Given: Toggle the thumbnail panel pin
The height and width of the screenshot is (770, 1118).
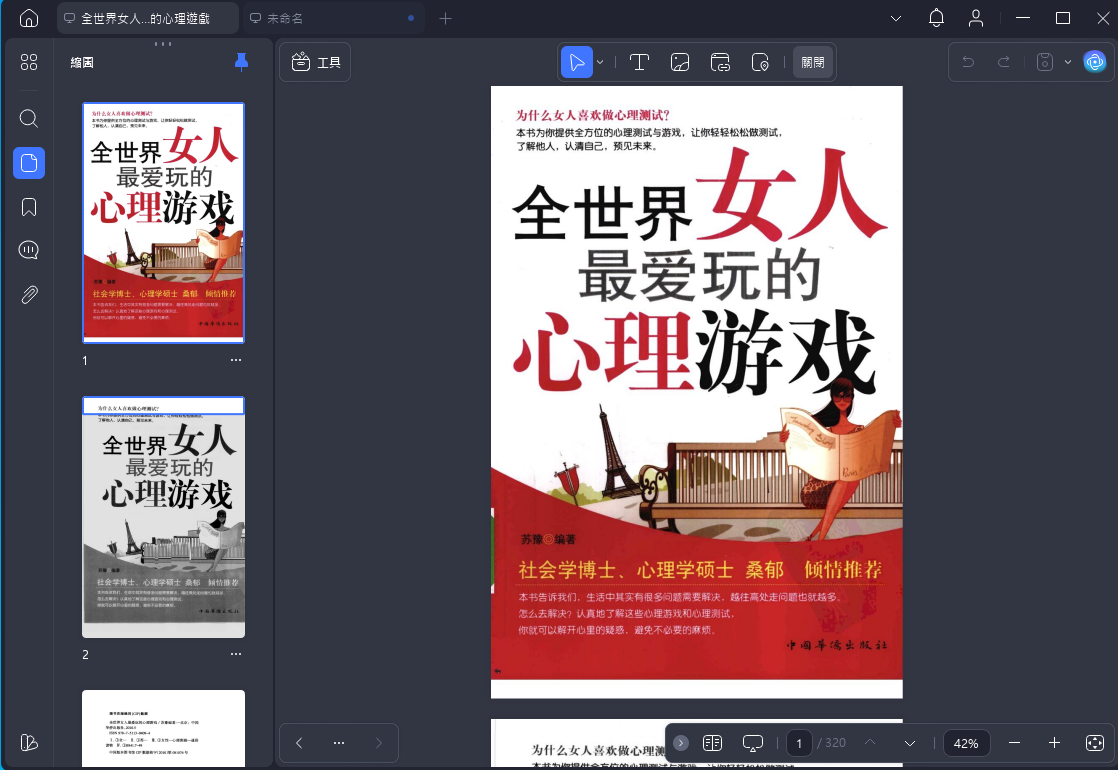Looking at the screenshot, I should [241, 62].
